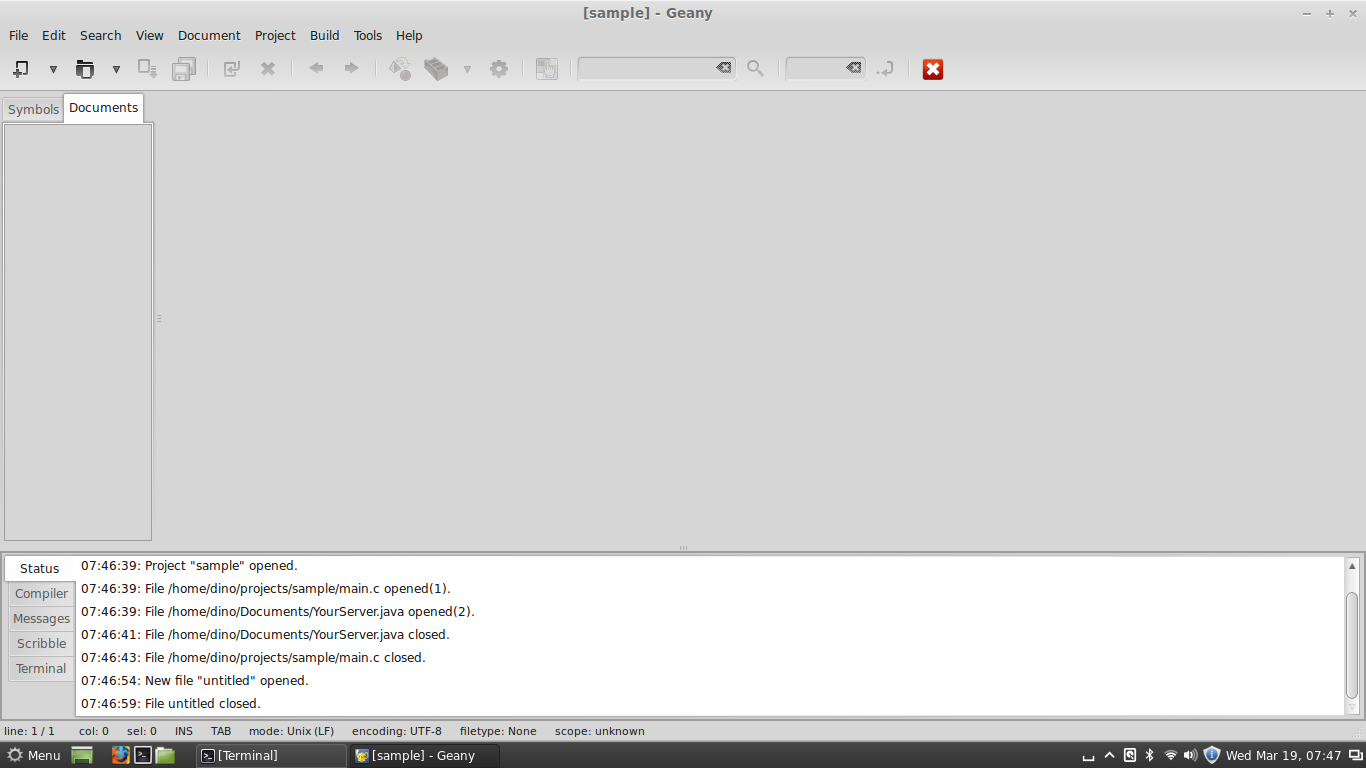Create a new file with the toolbar icon

20,69
